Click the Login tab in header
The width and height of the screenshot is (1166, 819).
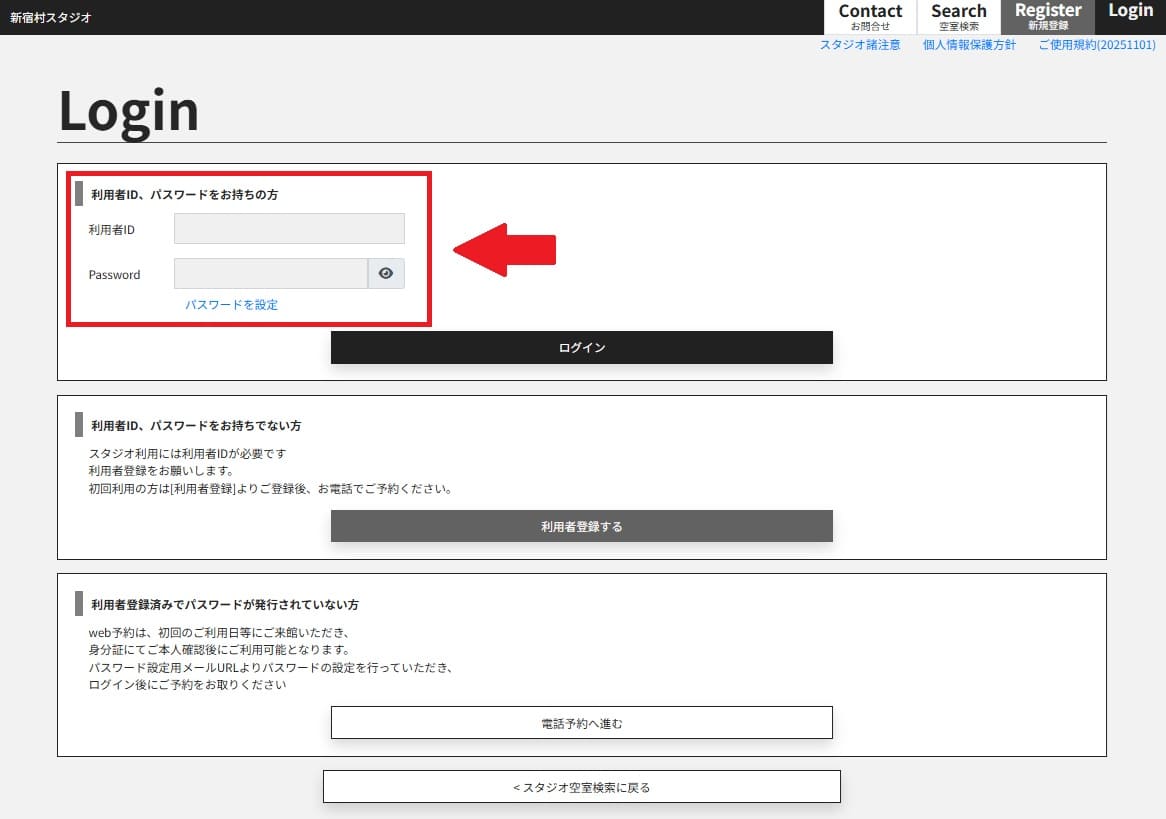1130,12
